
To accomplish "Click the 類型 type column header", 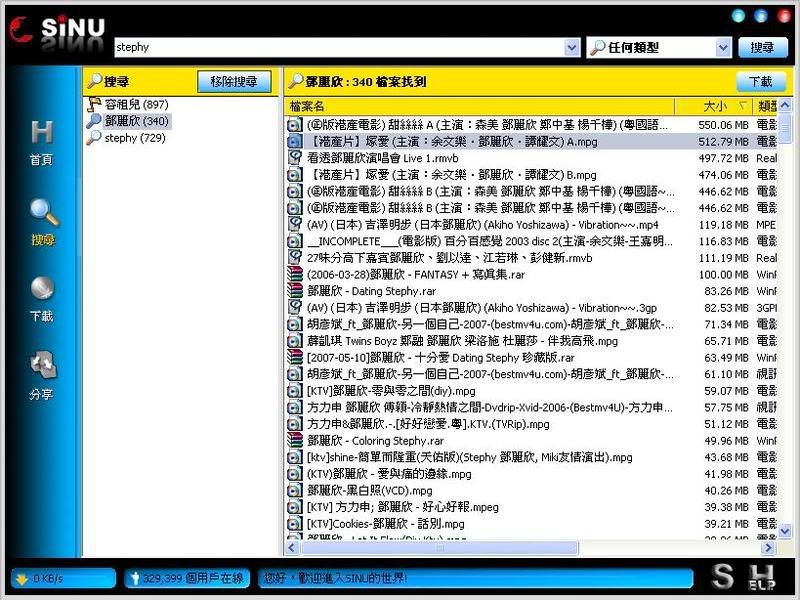I will (765, 106).
